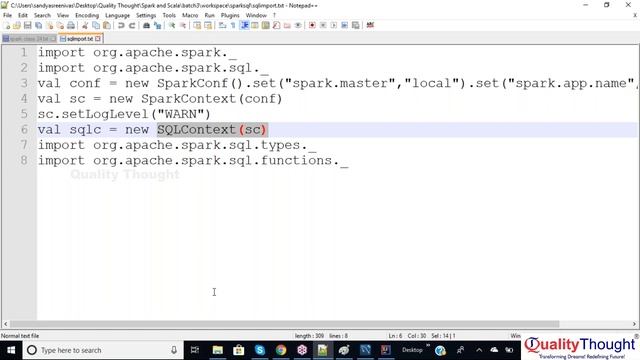The image size is (640, 360).
Task: Click the horizontal scrollbar thumb
Action: (284, 324)
